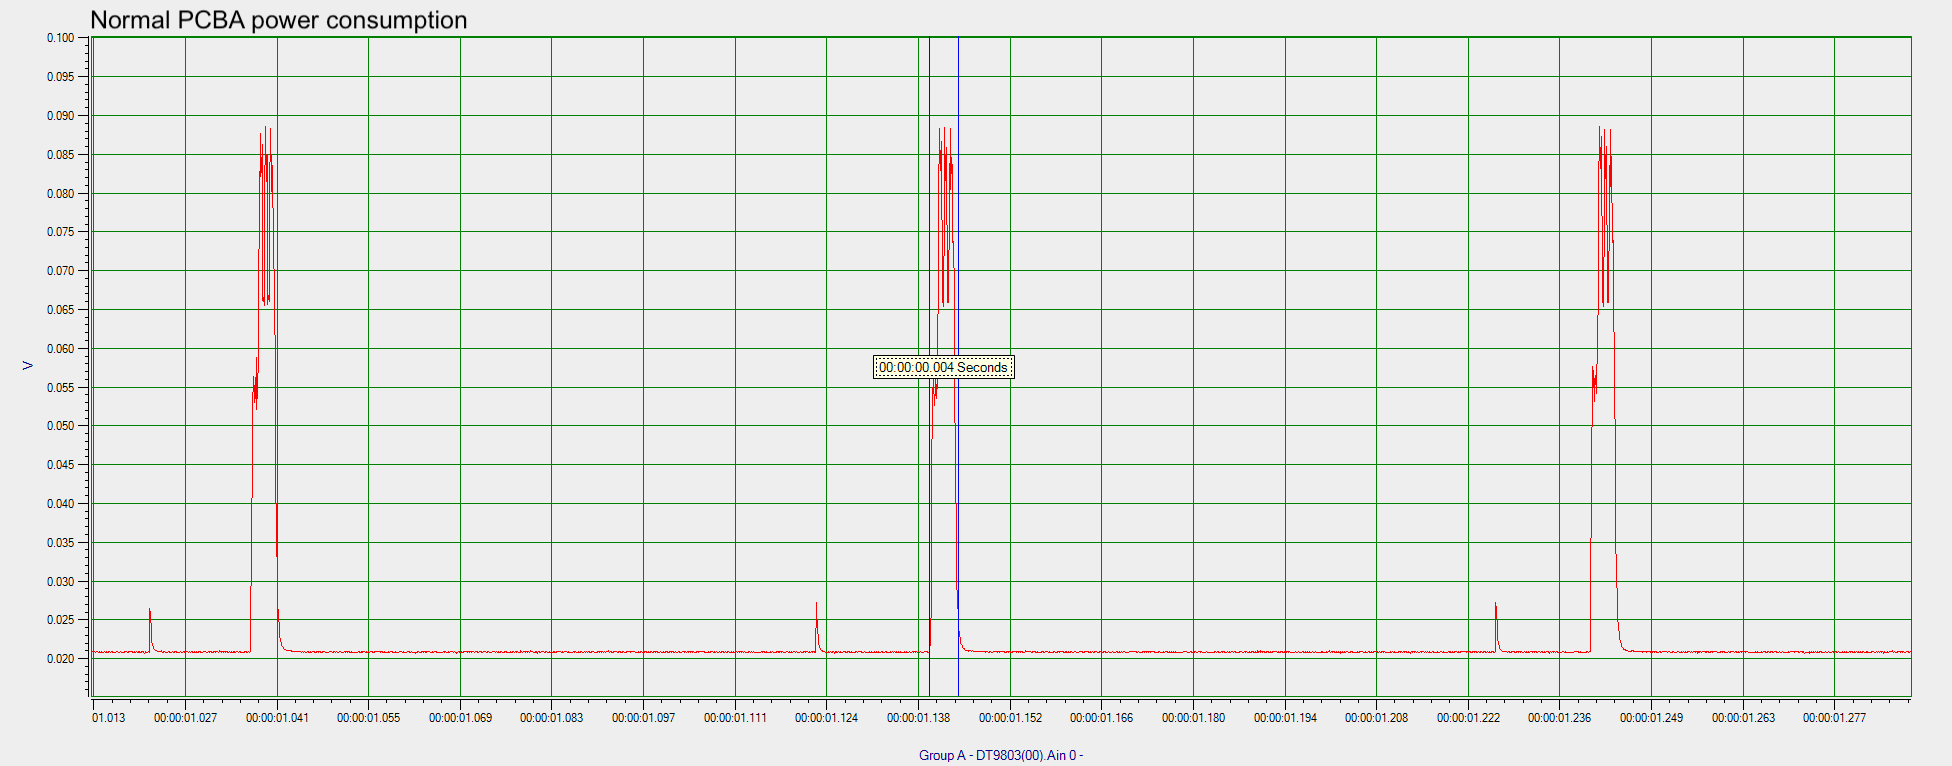Click the 0.090 y-axis value
The height and width of the screenshot is (766, 1952).
click(60, 116)
